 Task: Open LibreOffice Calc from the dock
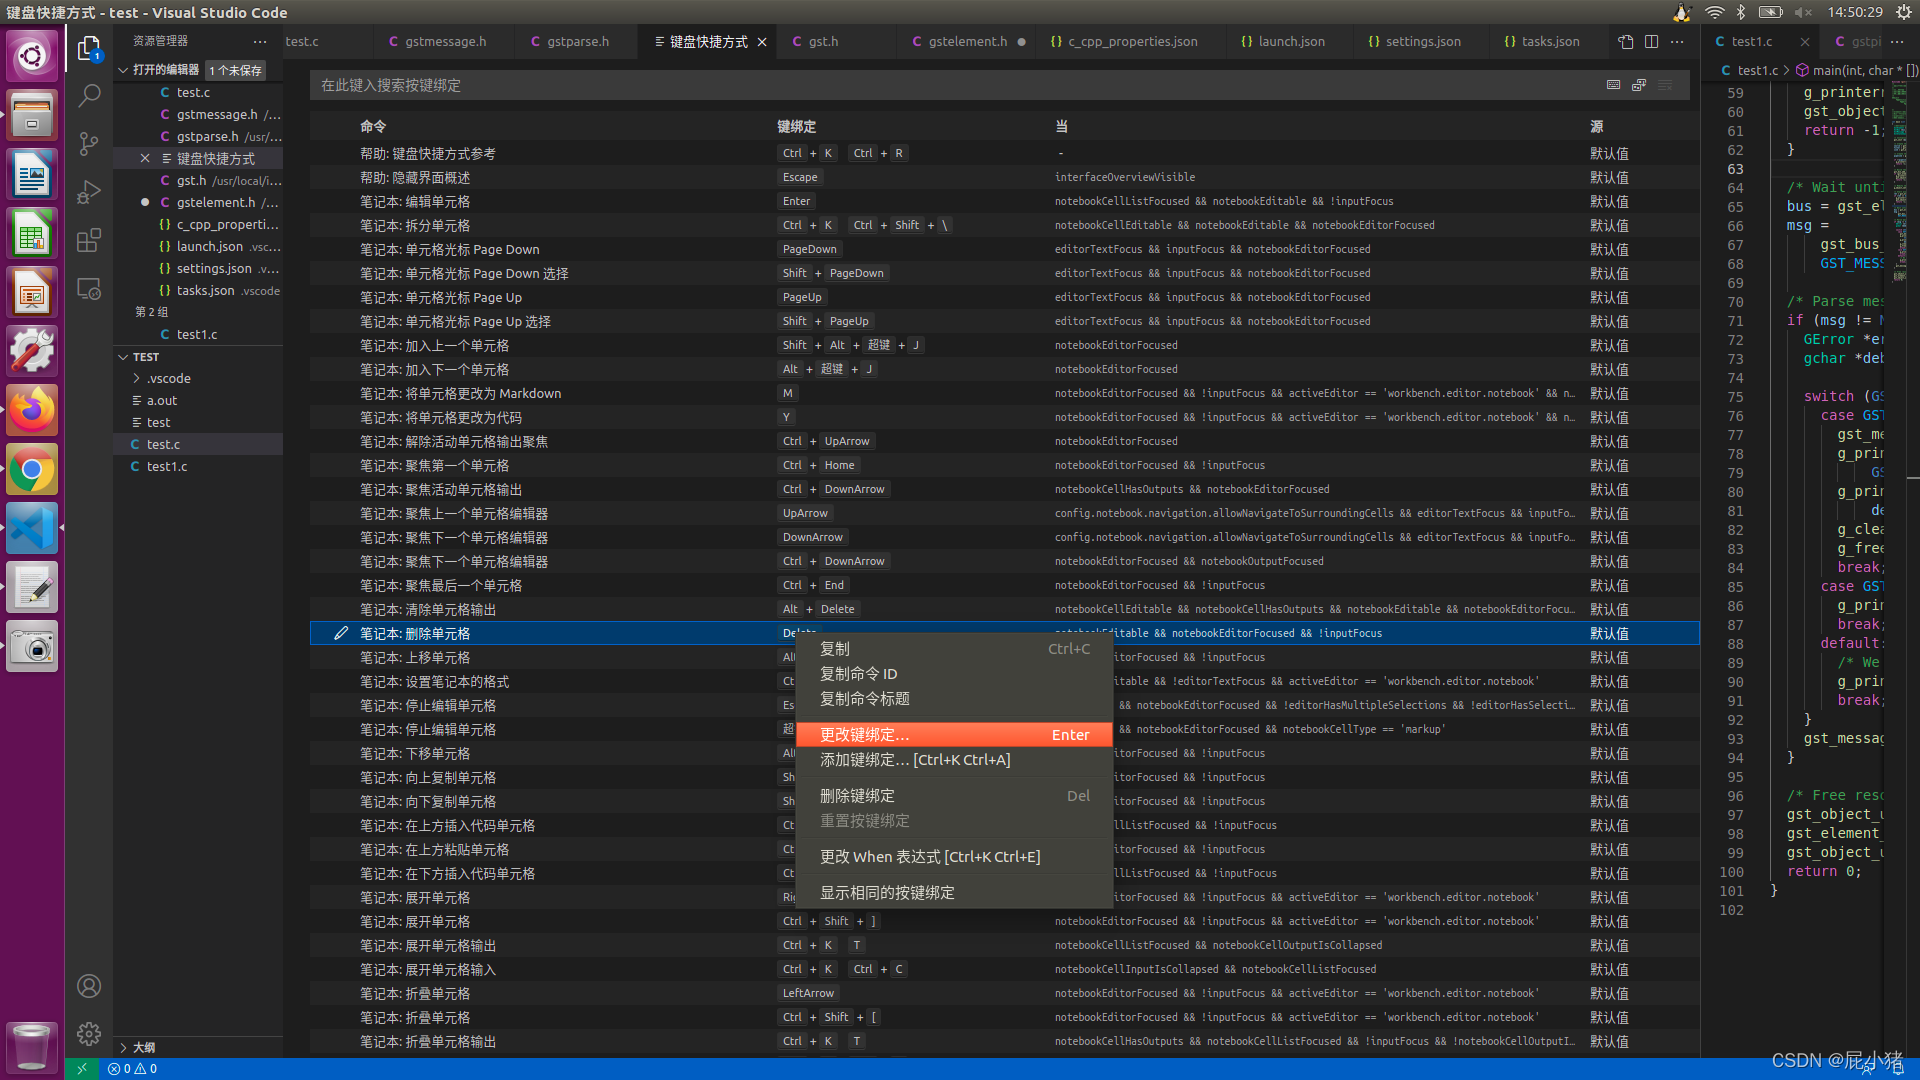tap(32, 234)
